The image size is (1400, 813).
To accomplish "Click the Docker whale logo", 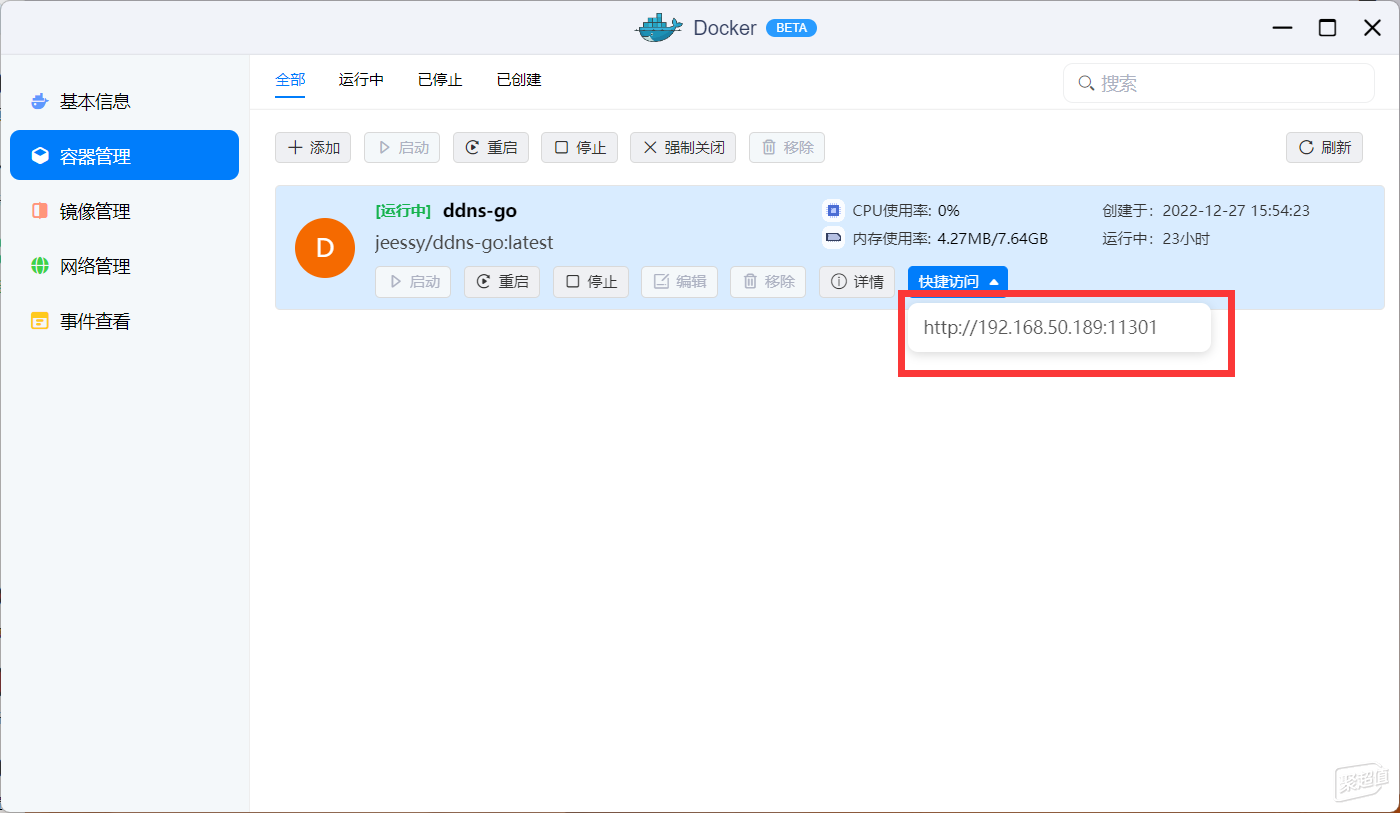I will [x=659, y=28].
